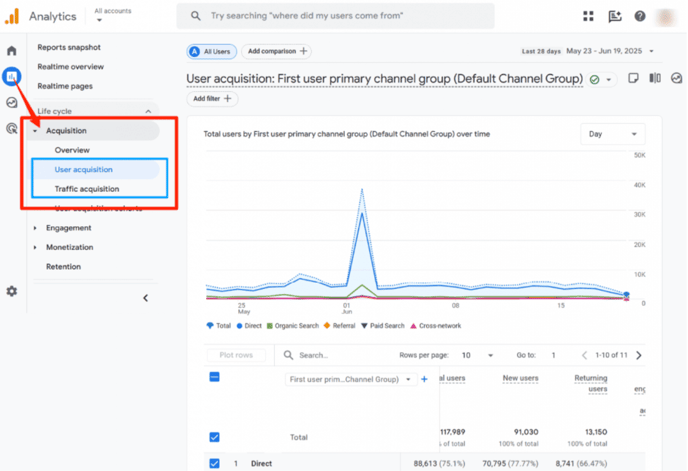Click the Direct legend marker

point(239,326)
